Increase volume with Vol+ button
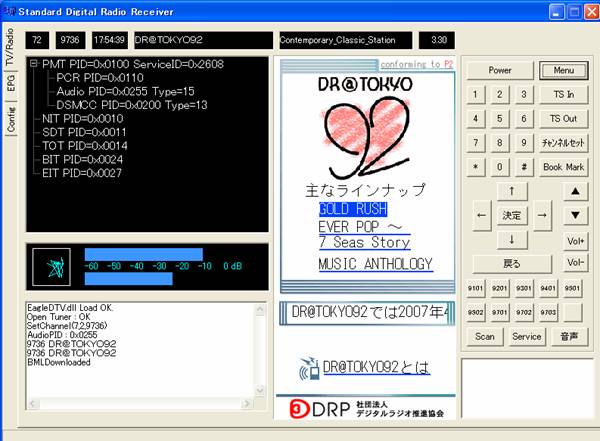The width and height of the screenshot is (600, 441). coord(575,241)
